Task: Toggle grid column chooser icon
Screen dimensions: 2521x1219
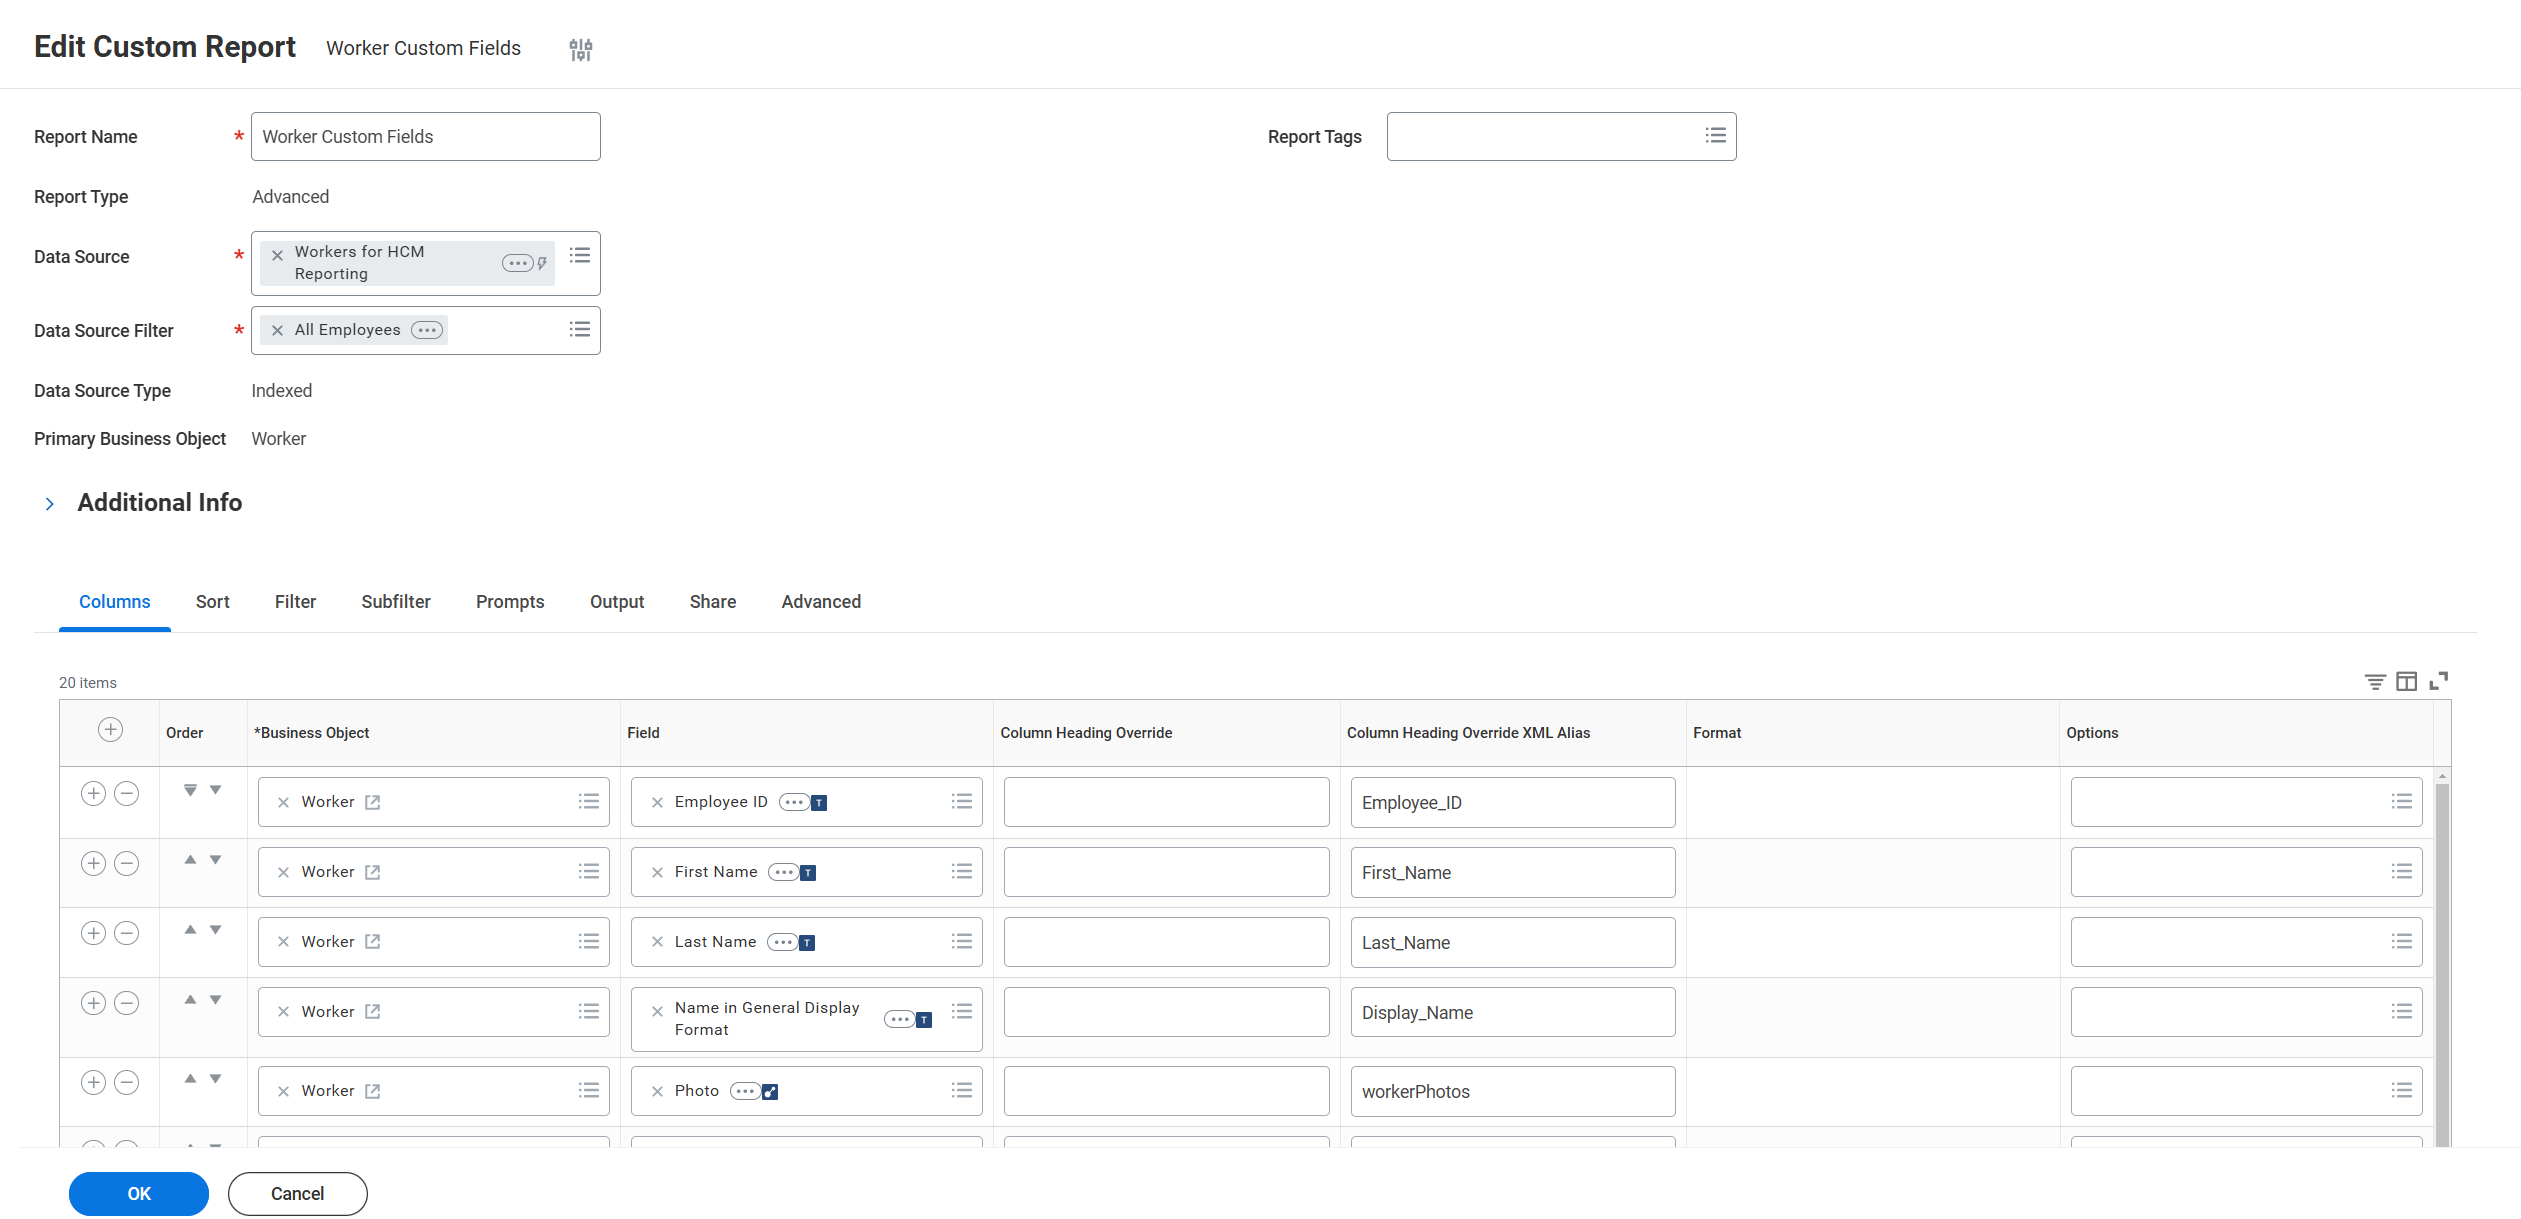Action: coord(2406,682)
